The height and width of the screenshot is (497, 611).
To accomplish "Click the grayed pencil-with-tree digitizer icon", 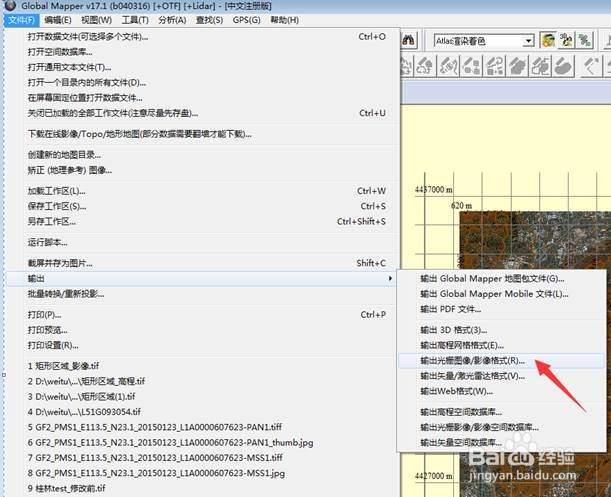I will (425, 66).
